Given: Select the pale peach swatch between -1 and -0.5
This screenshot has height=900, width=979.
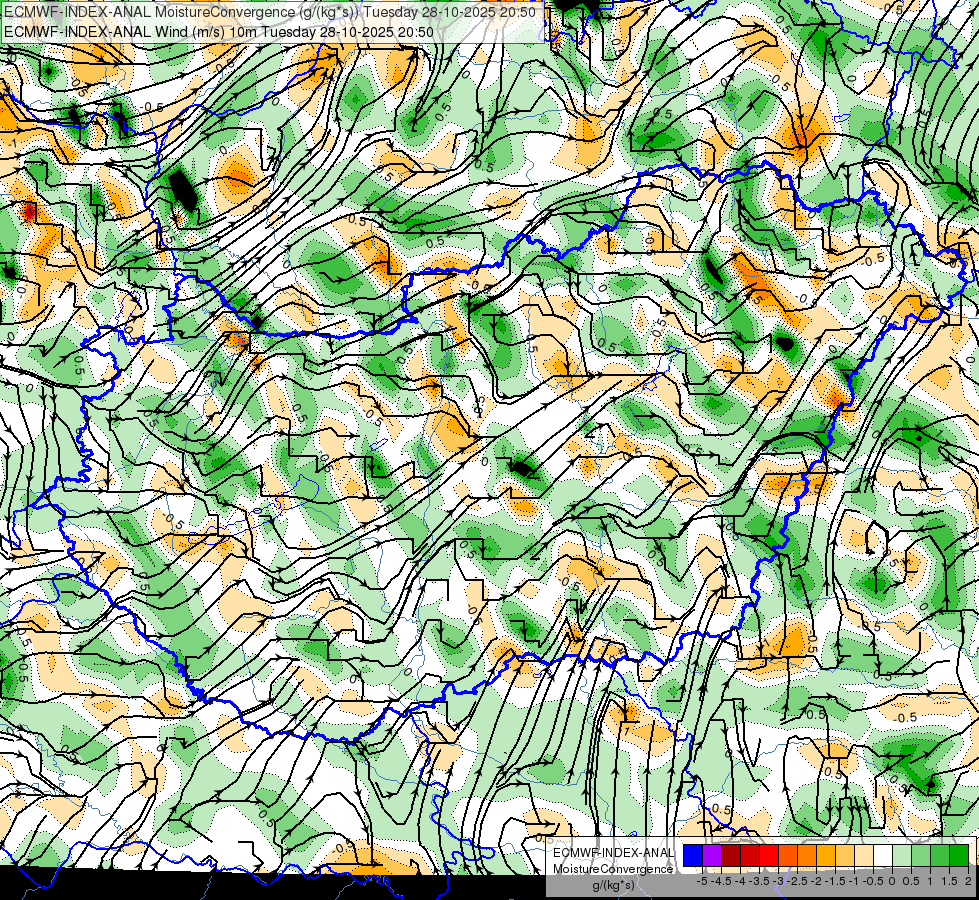Looking at the screenshot, I should pyautogui.click(x=864, y=856).
